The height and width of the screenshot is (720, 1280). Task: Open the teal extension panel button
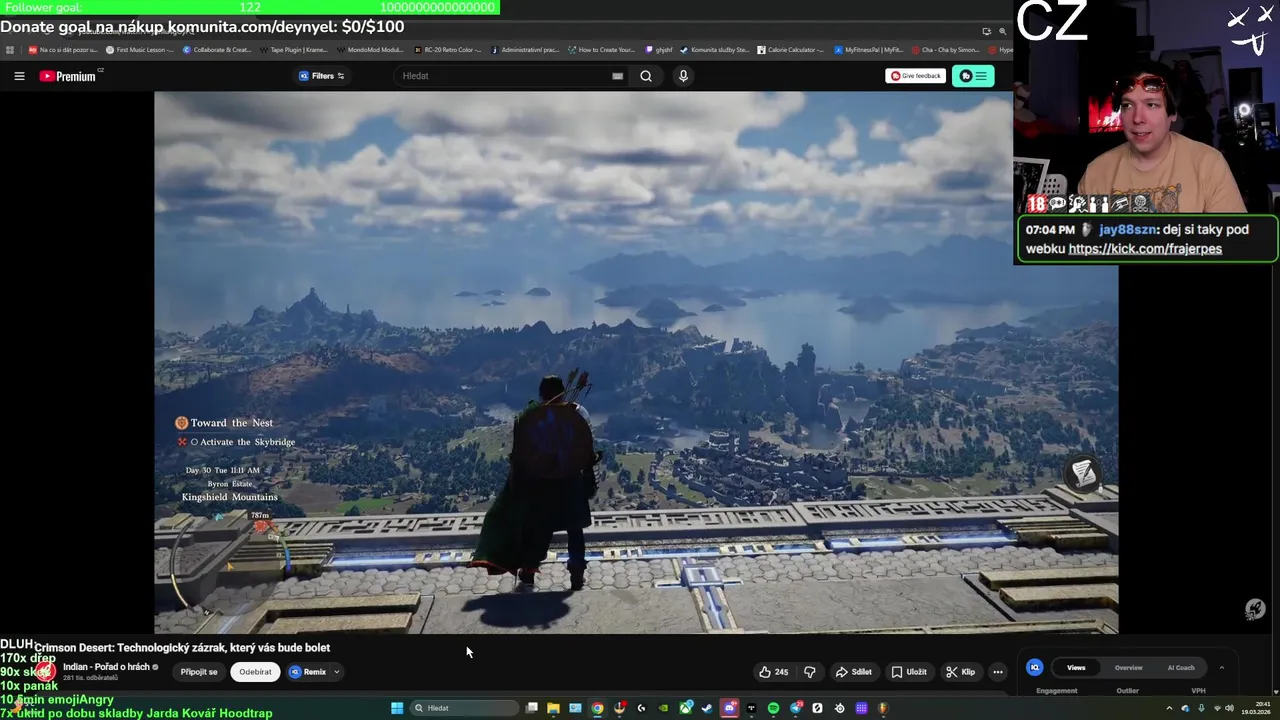coord(973,76)
